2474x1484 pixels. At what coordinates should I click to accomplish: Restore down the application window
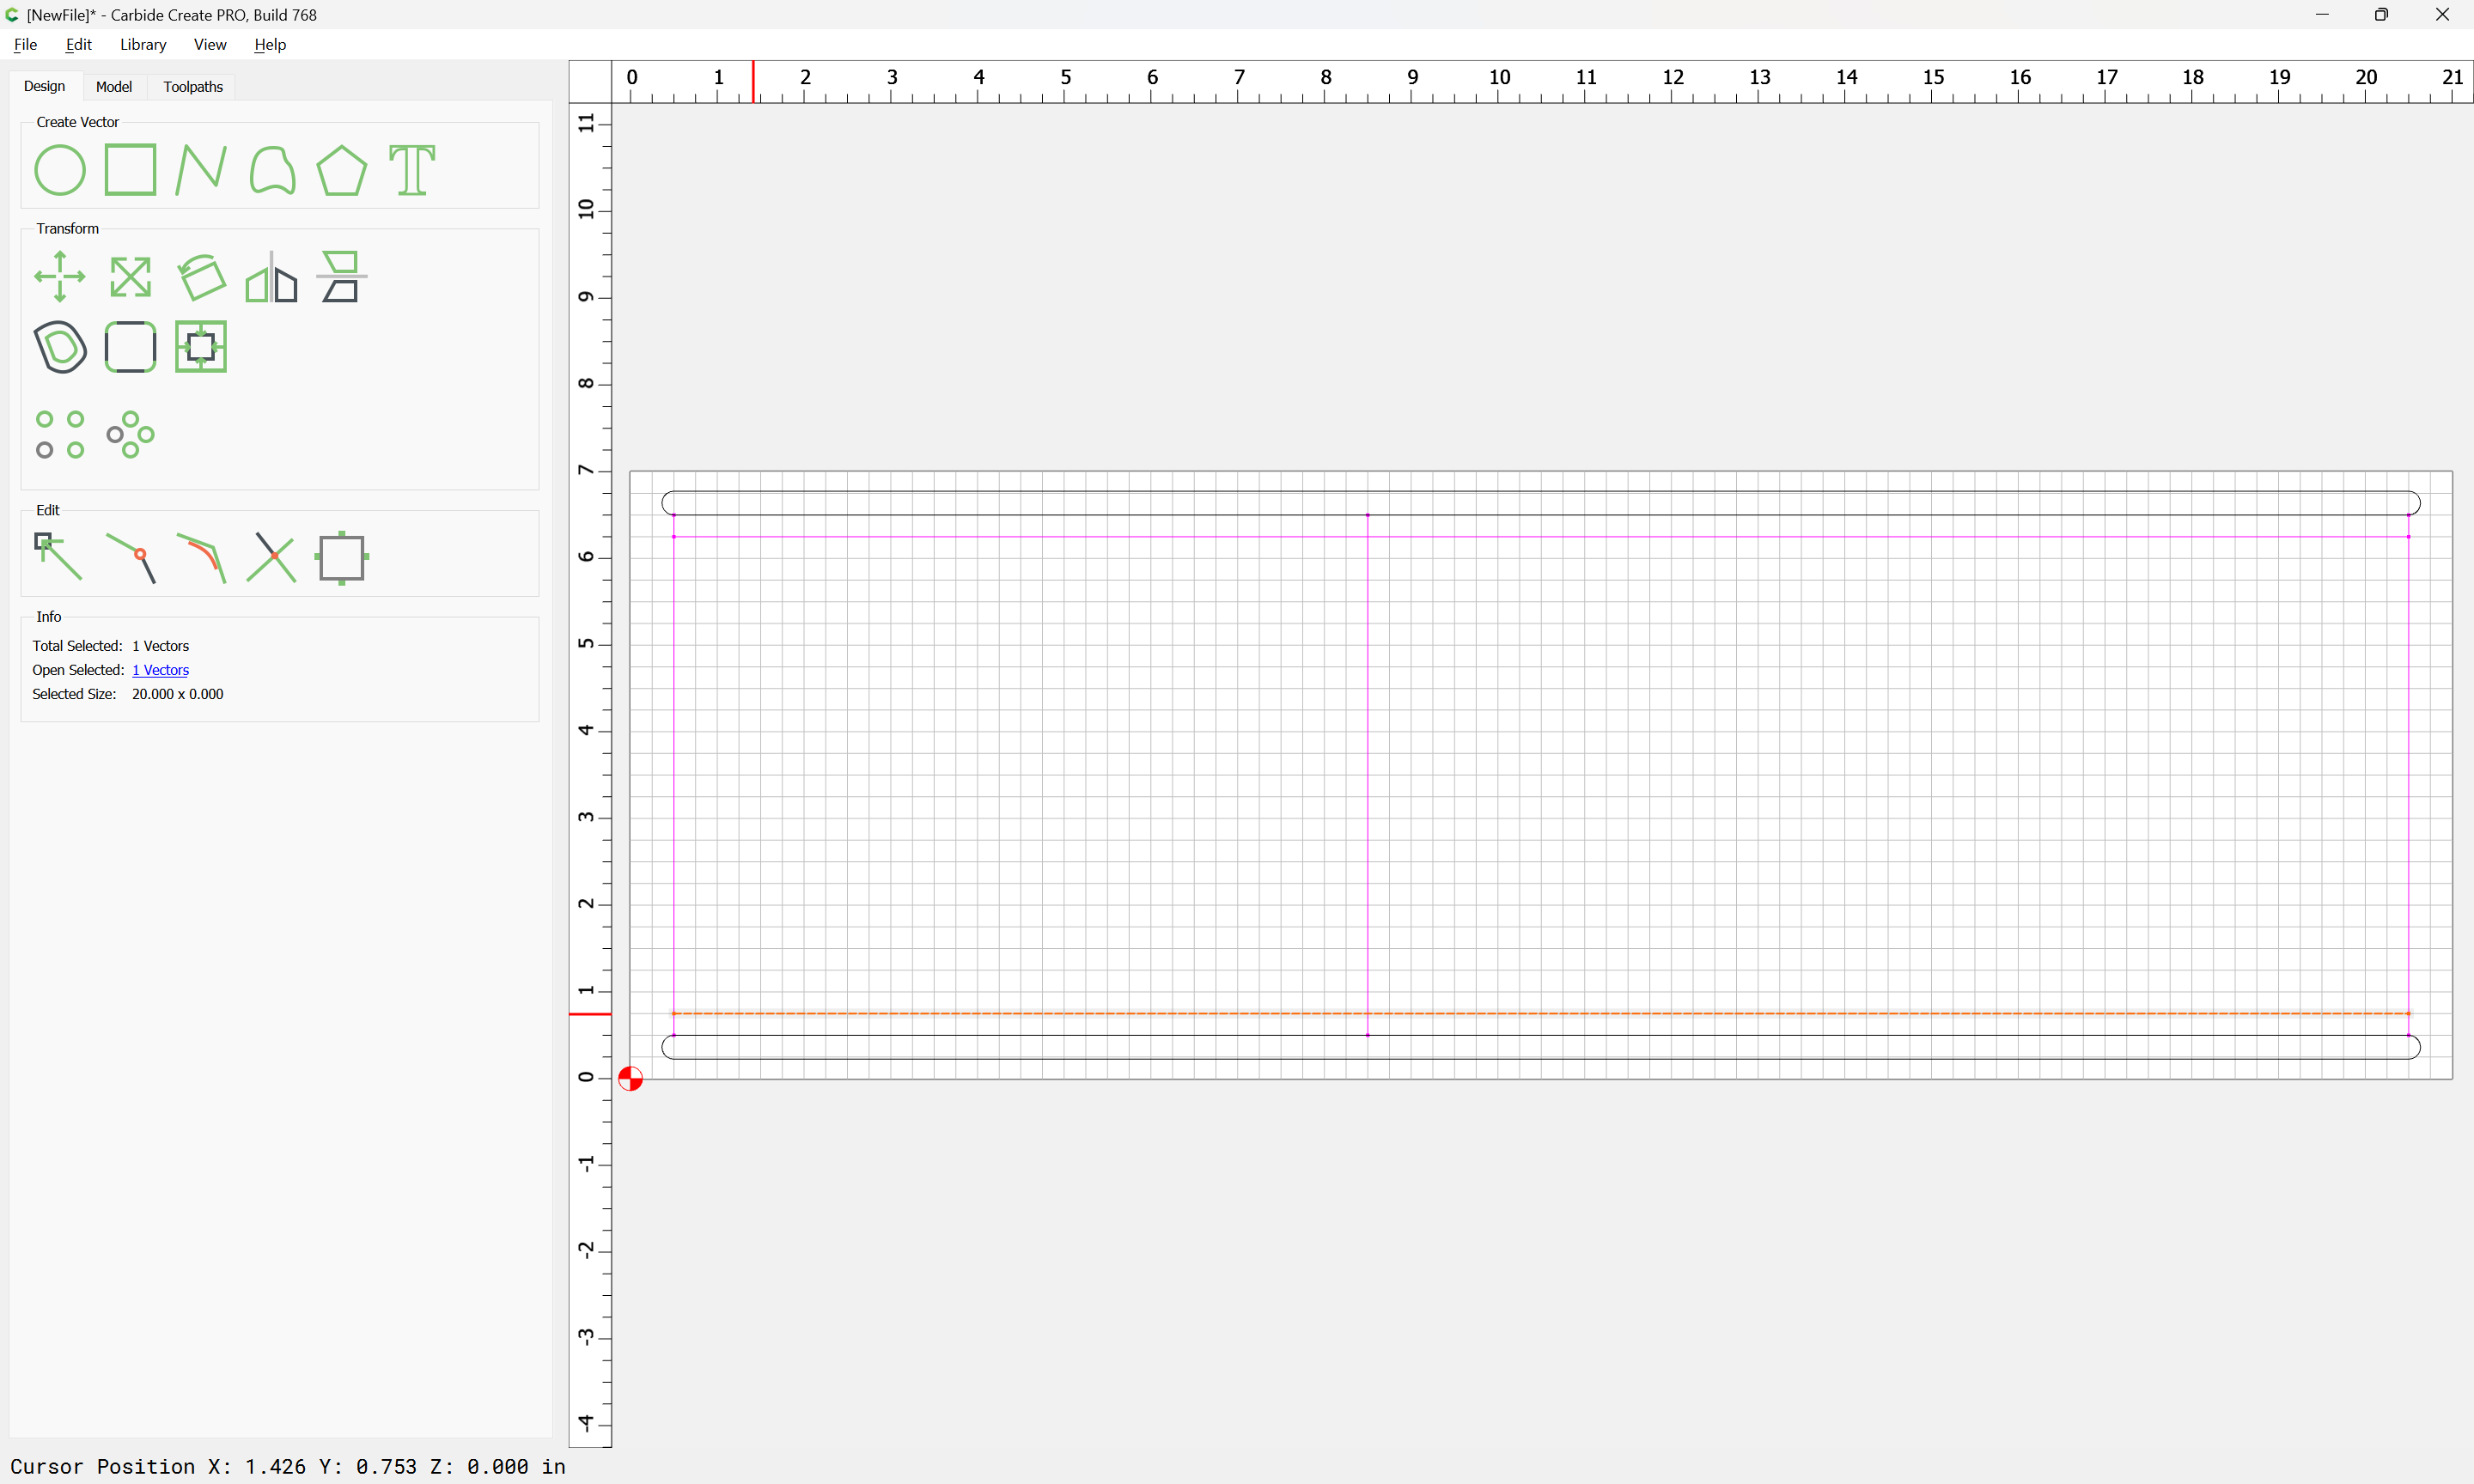click(x=2381, y=14)
